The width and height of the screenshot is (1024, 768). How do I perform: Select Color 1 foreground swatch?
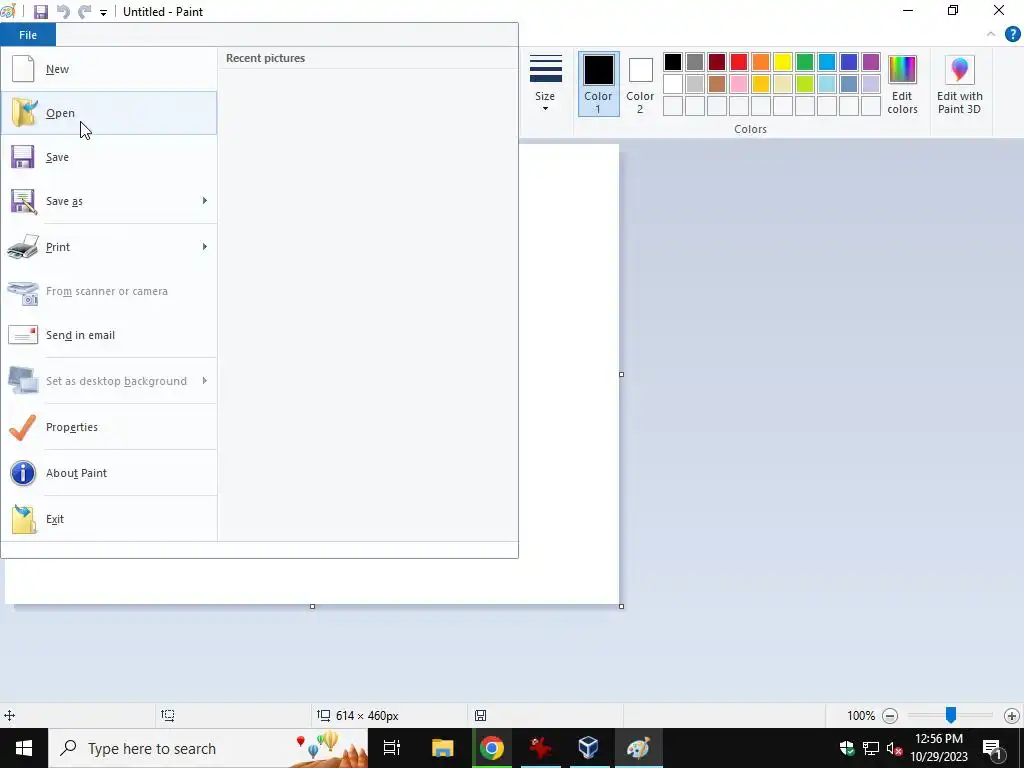(598, 84)
